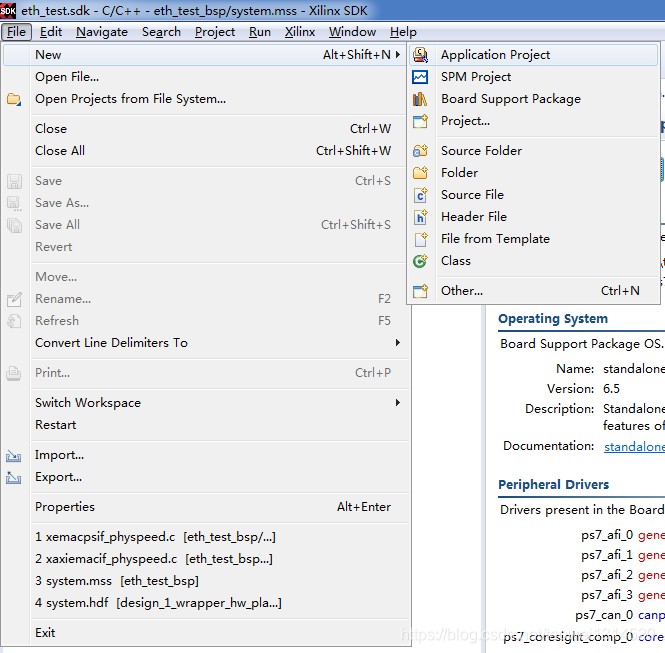Click the Import icon in File menu
Viewport: 665px width, 653px height.
14,455
